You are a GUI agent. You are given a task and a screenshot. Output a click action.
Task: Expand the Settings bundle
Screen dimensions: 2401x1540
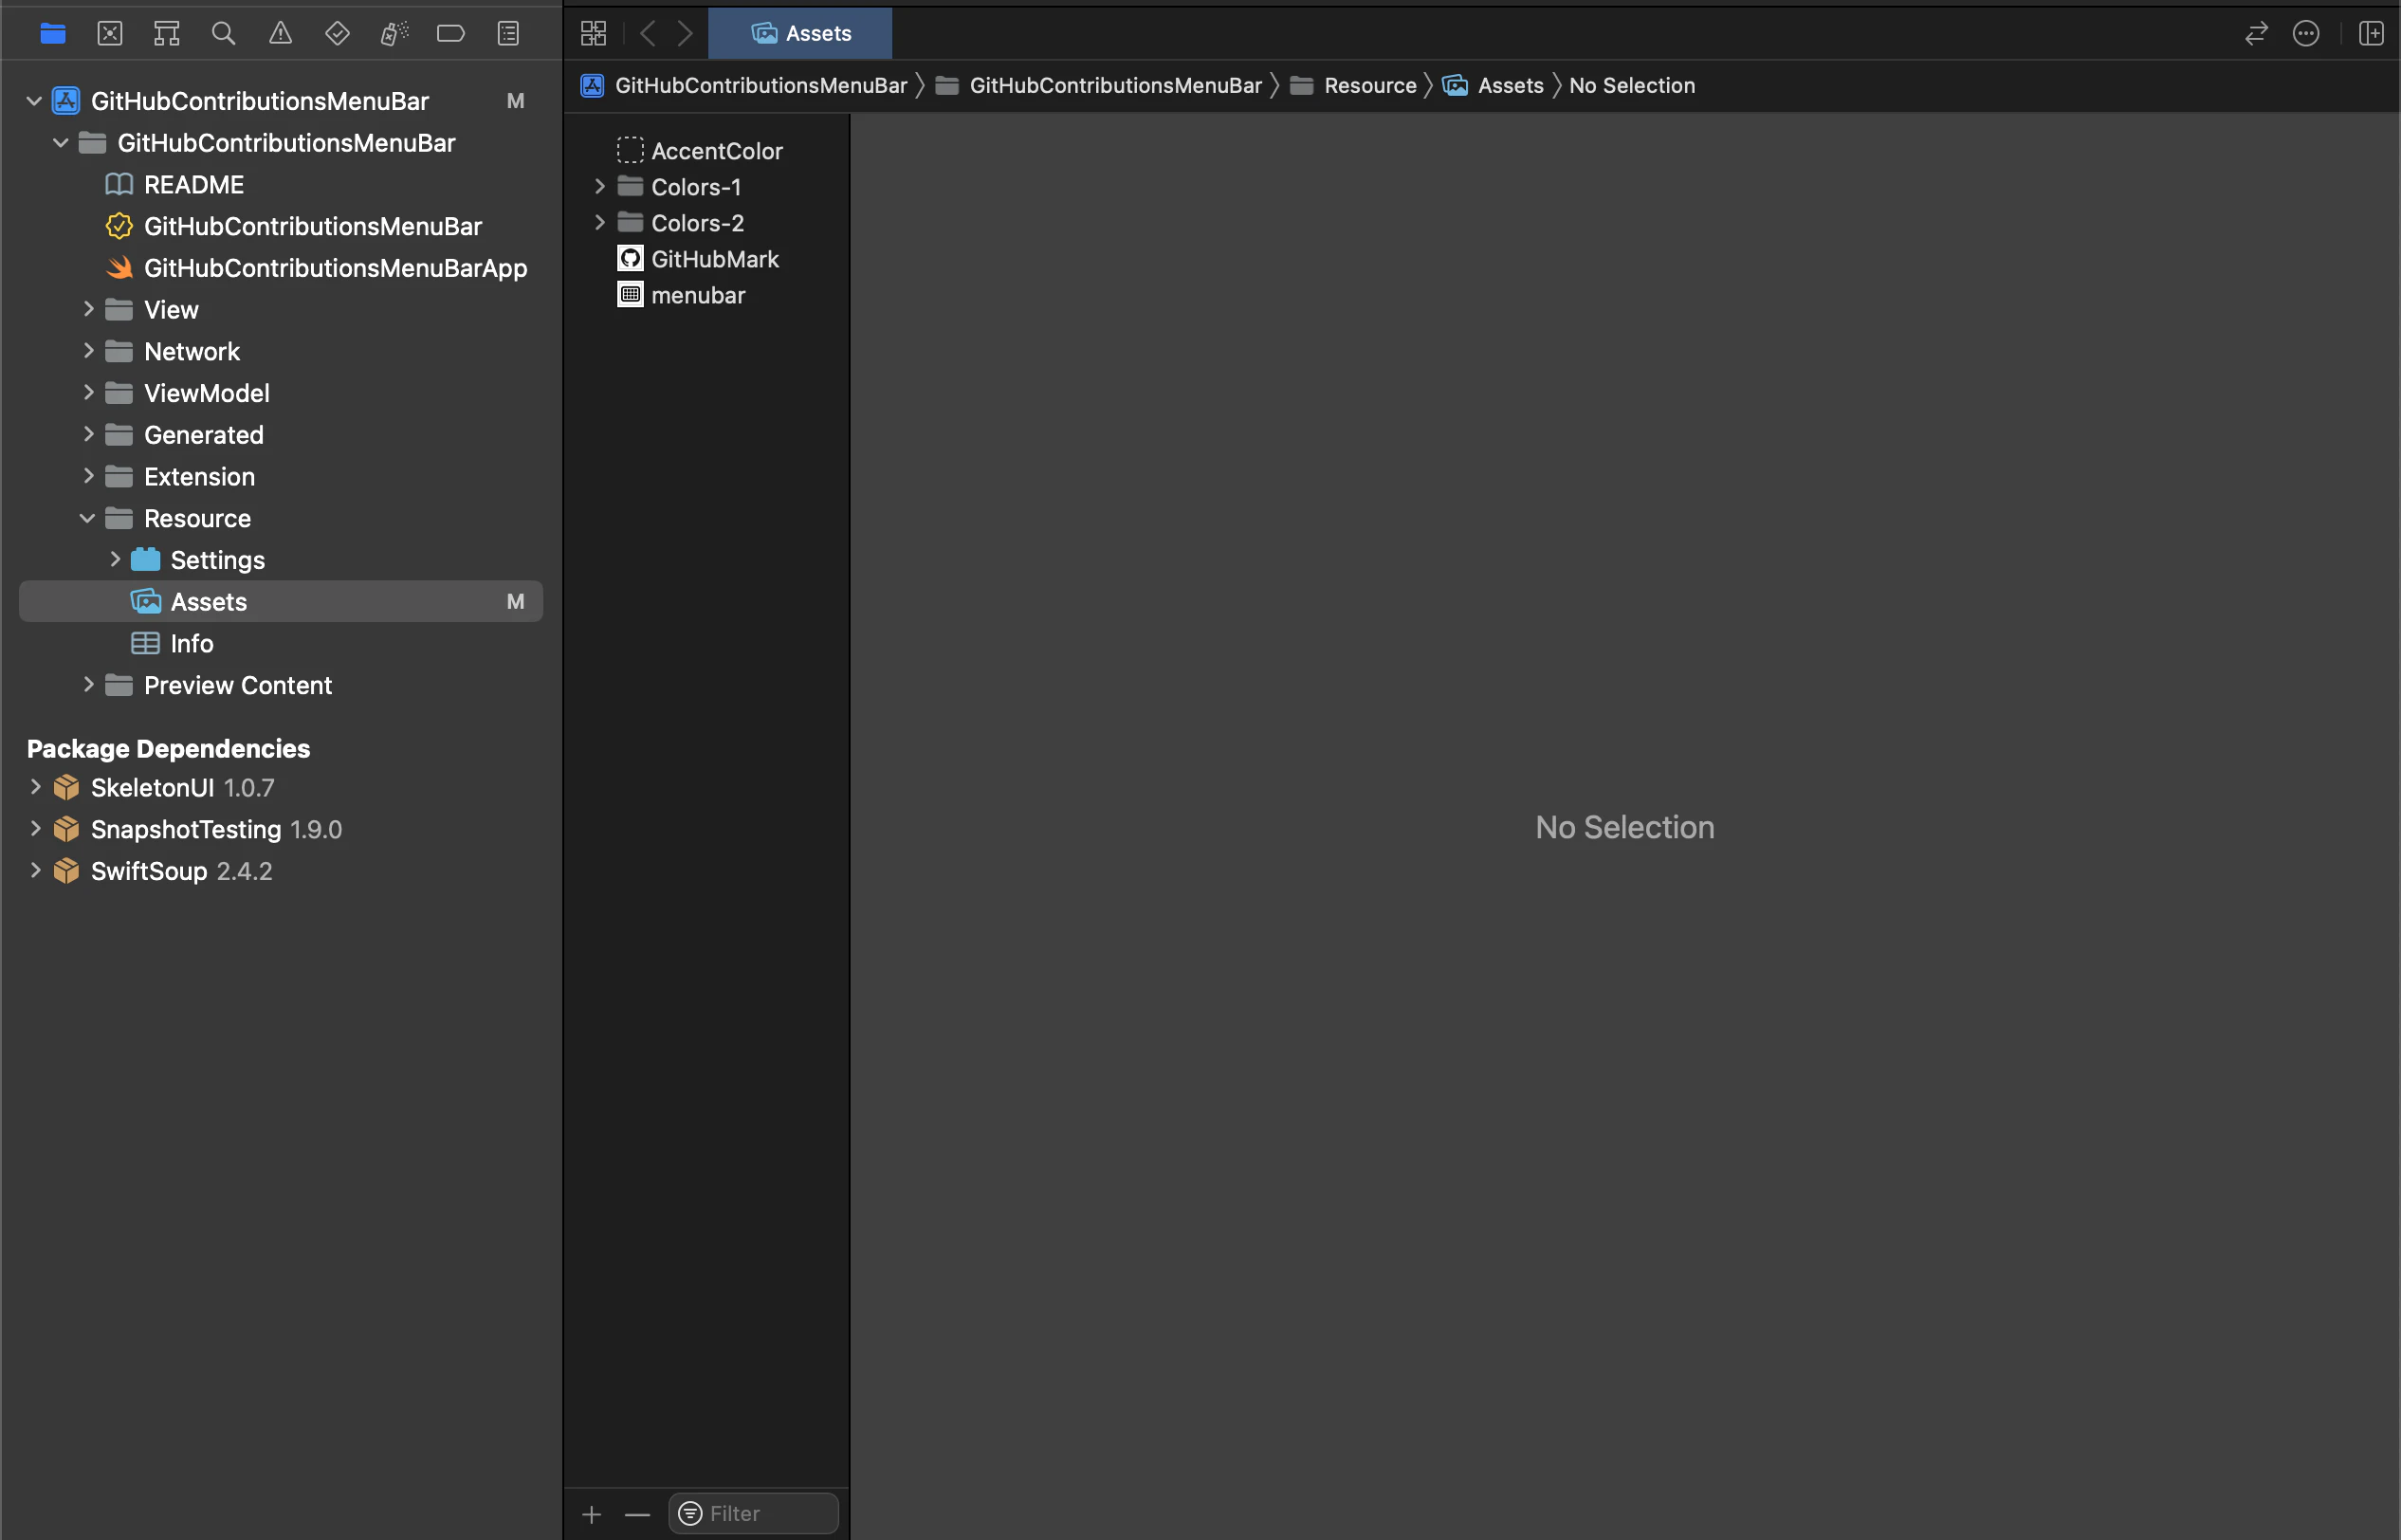[115, 559]
